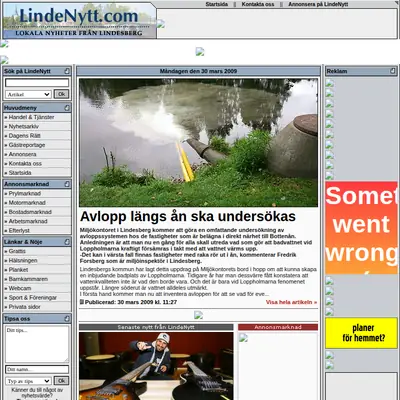
Task: Select the Senaste nytt från LindeNytt header
Action: coord(156,327)
